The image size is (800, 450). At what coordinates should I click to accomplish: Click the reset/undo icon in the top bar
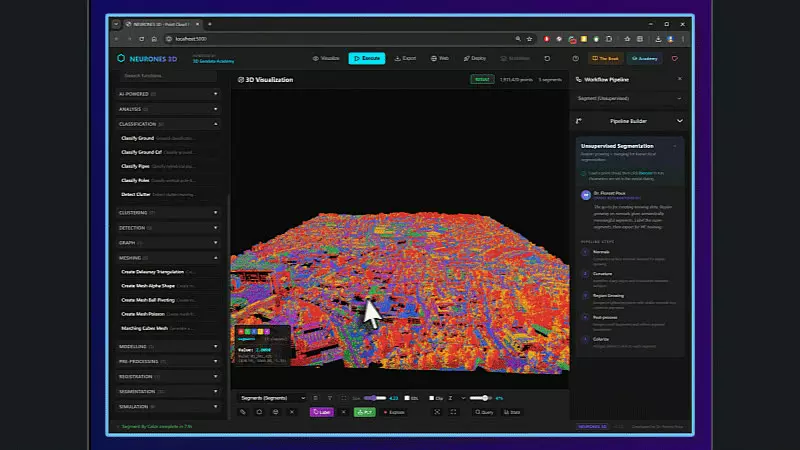(547, 58)
